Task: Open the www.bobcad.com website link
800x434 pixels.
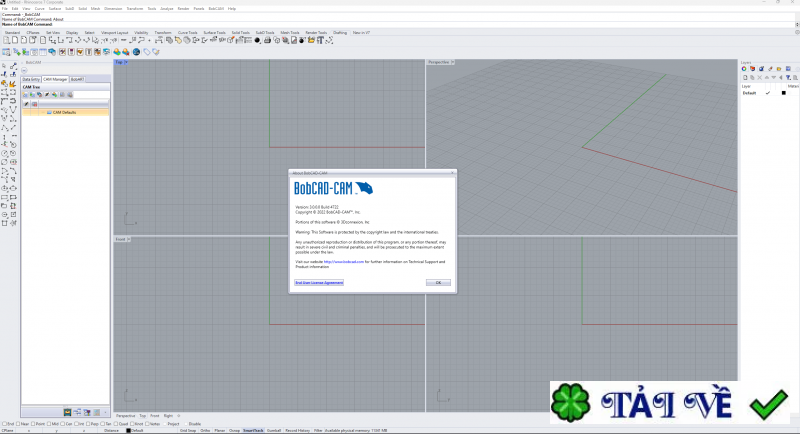Action: (346, 261)
